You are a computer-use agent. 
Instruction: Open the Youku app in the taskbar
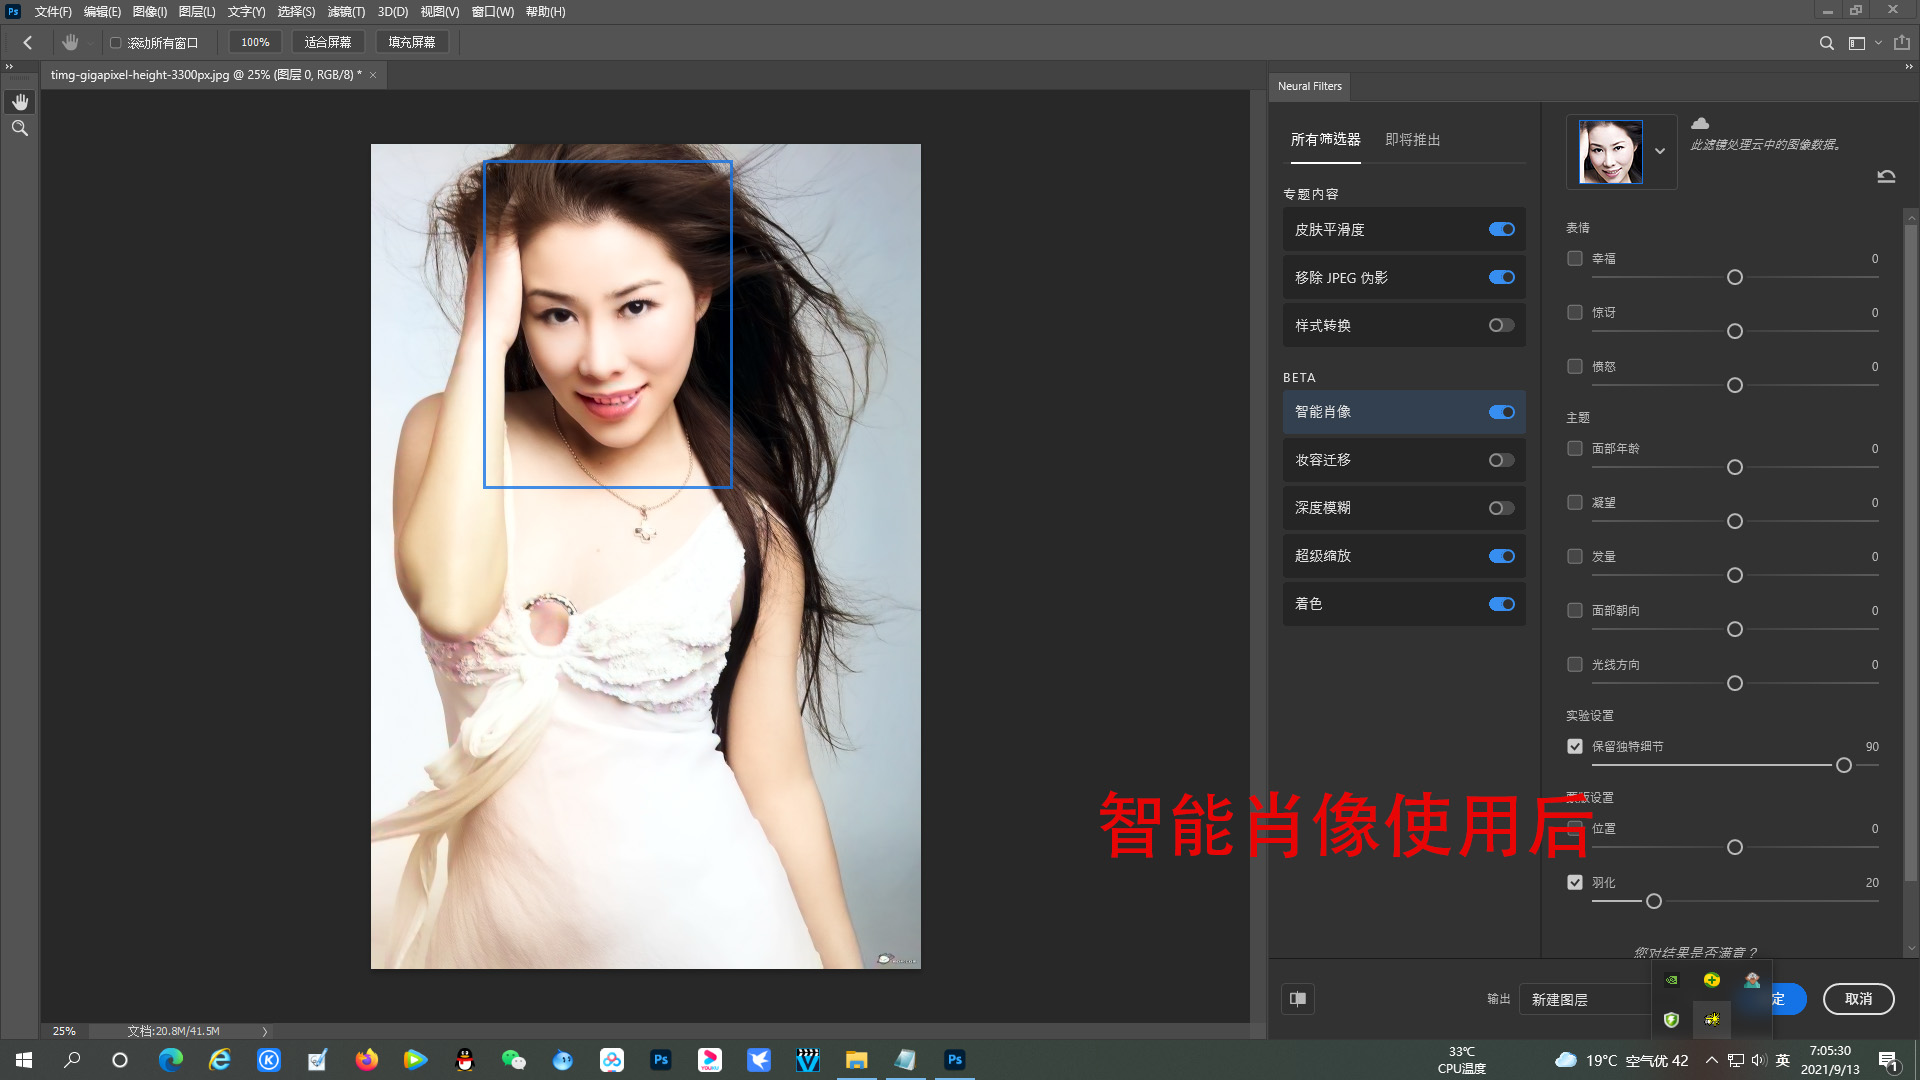click(x=710, y=1060)
